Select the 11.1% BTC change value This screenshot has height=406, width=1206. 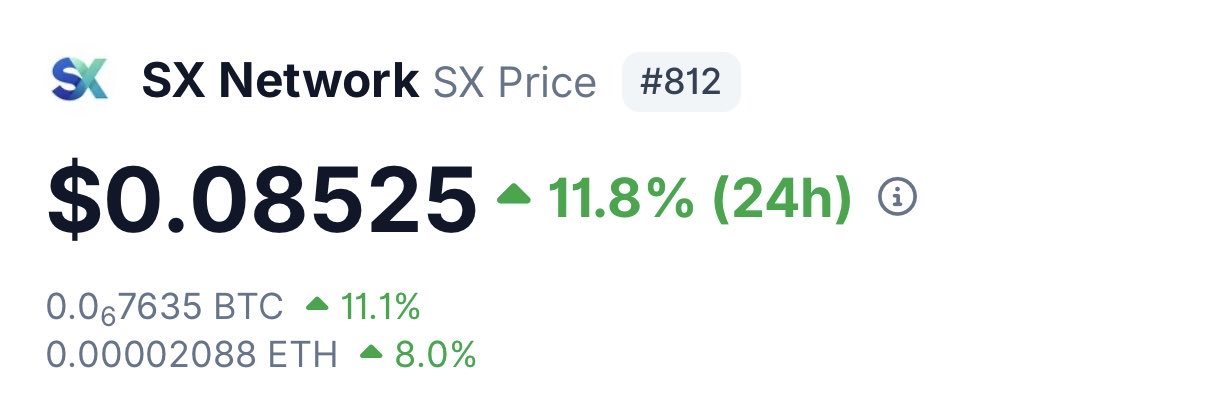pos(379,307)
